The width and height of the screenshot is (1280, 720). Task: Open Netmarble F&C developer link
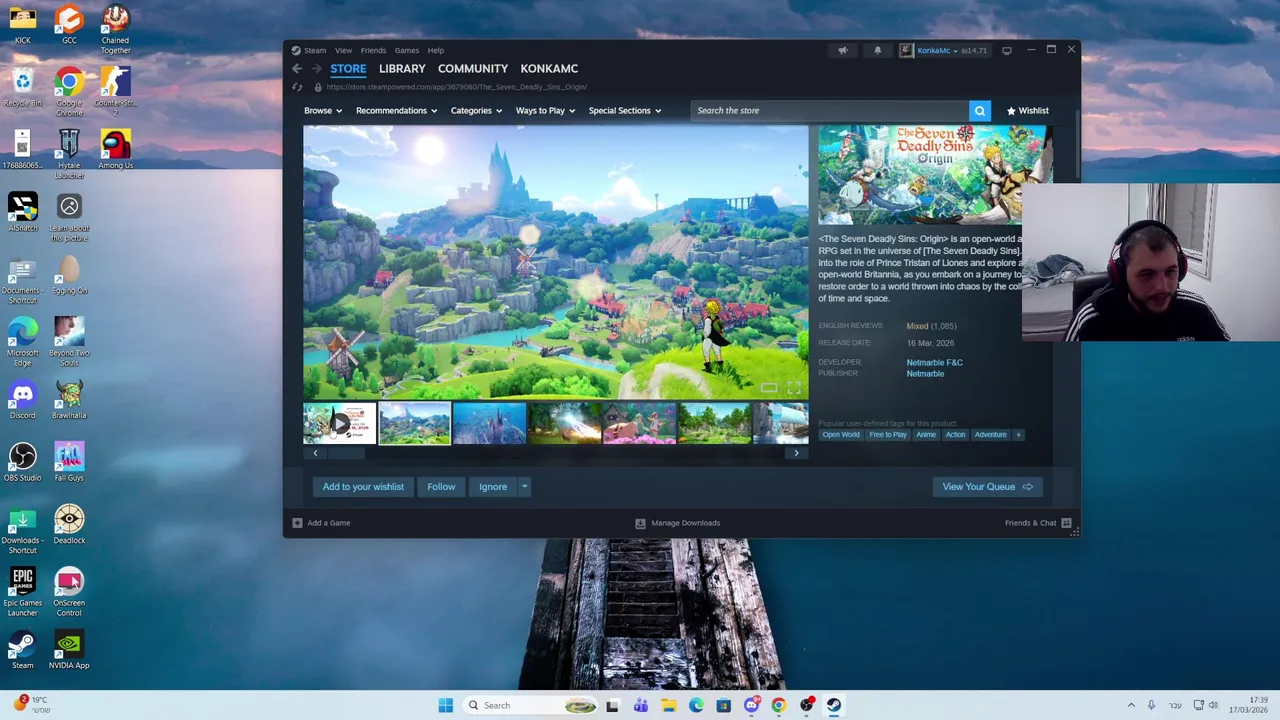934,363
